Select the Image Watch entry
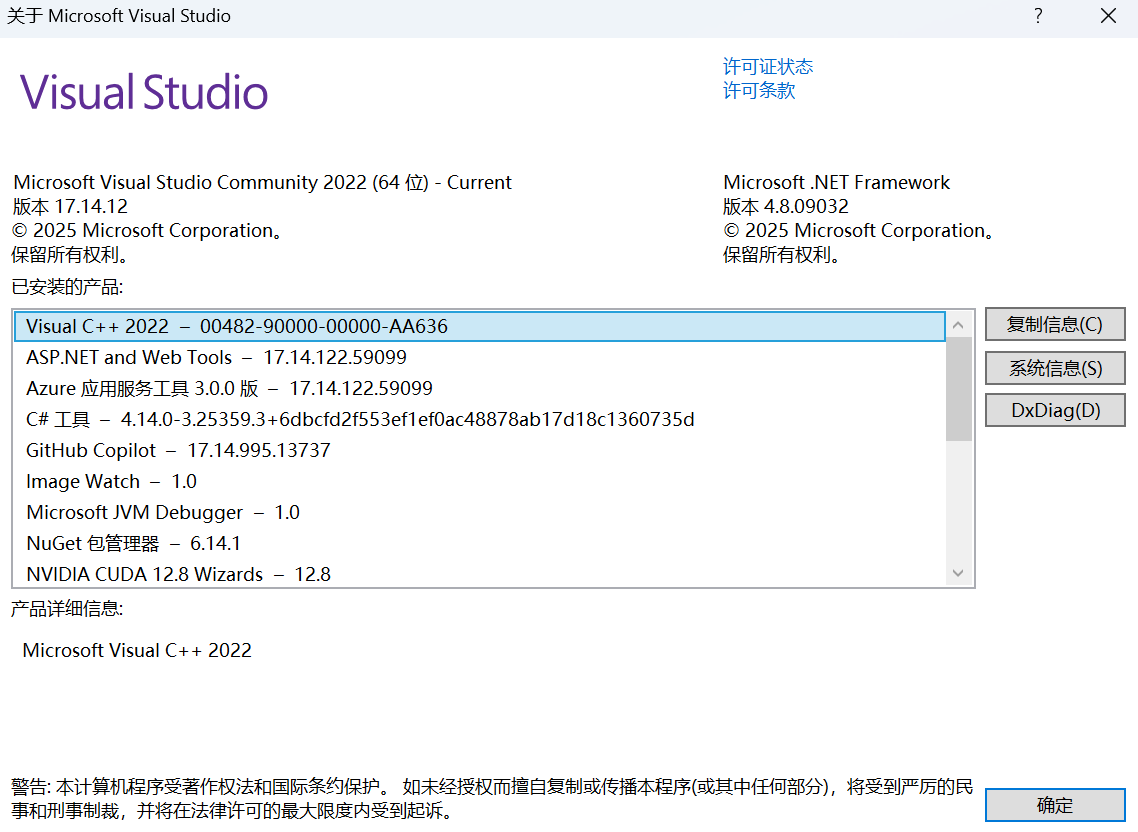This screenshot has width=1138, height=832. 111,481
